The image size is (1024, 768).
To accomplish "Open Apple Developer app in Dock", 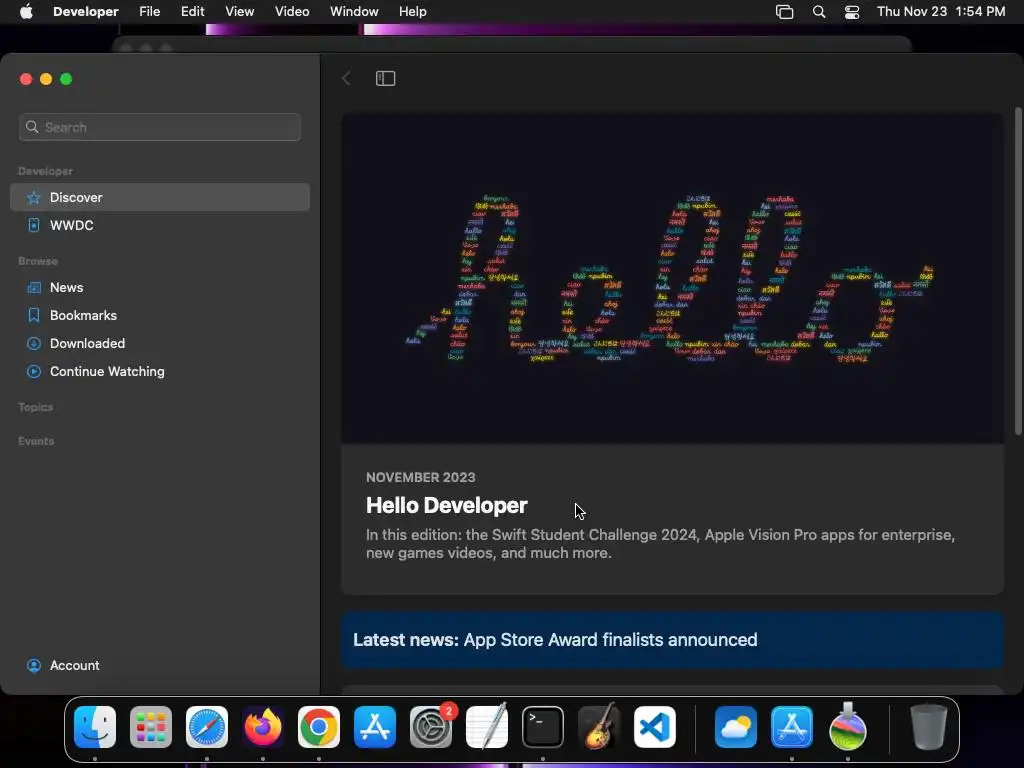I will point(792,727).
